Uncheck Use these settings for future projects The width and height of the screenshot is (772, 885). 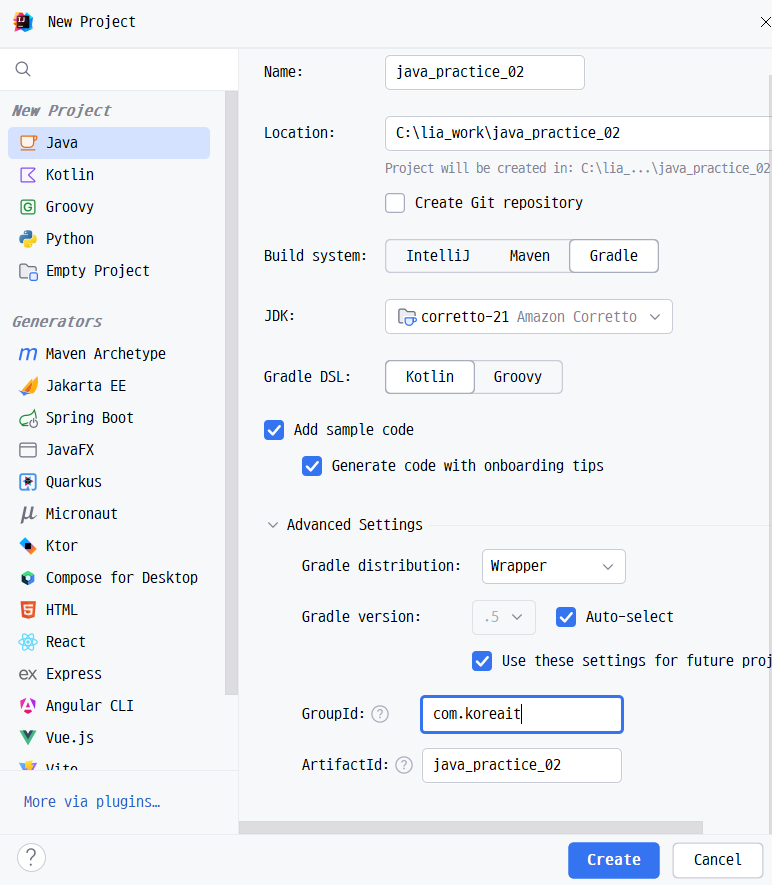[x=482, y=661]
